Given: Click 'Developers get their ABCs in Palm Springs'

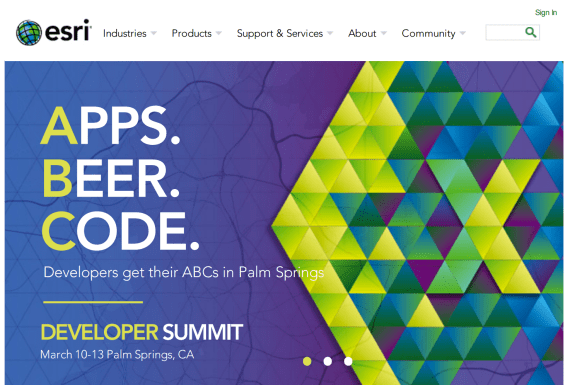Looking at the screenshot, I should [x=184, y=273].
